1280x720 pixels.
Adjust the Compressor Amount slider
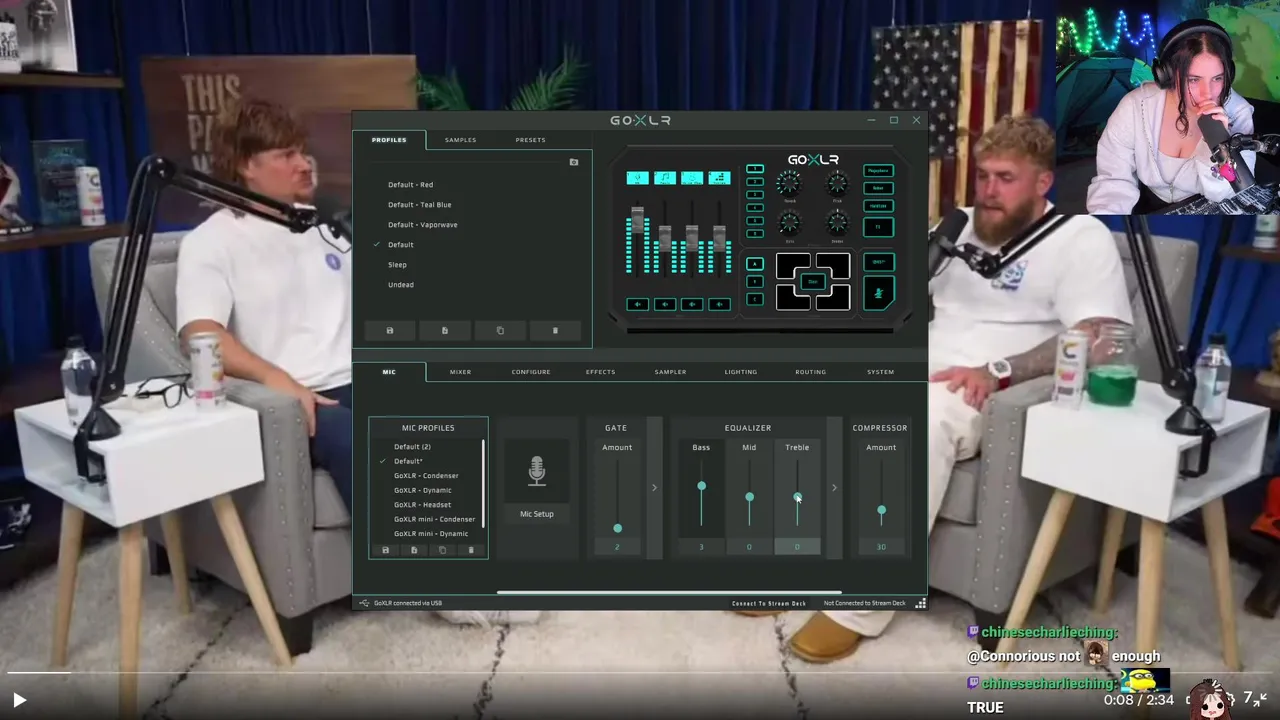click(x=881, y=510)
